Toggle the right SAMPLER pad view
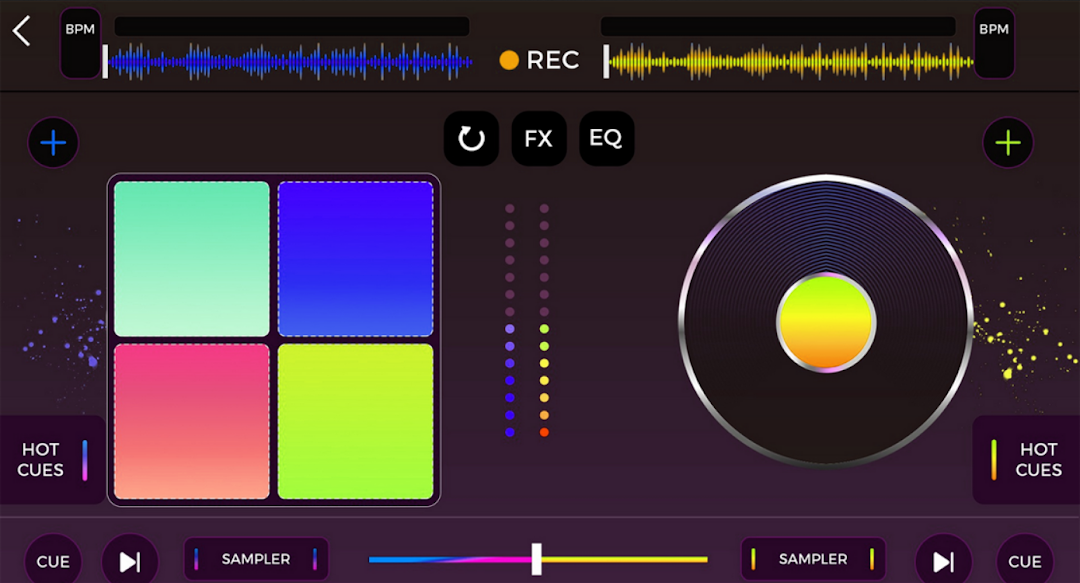Viewport: 1080px width, 583px height. pyautogui.click(x=813, y=559)
